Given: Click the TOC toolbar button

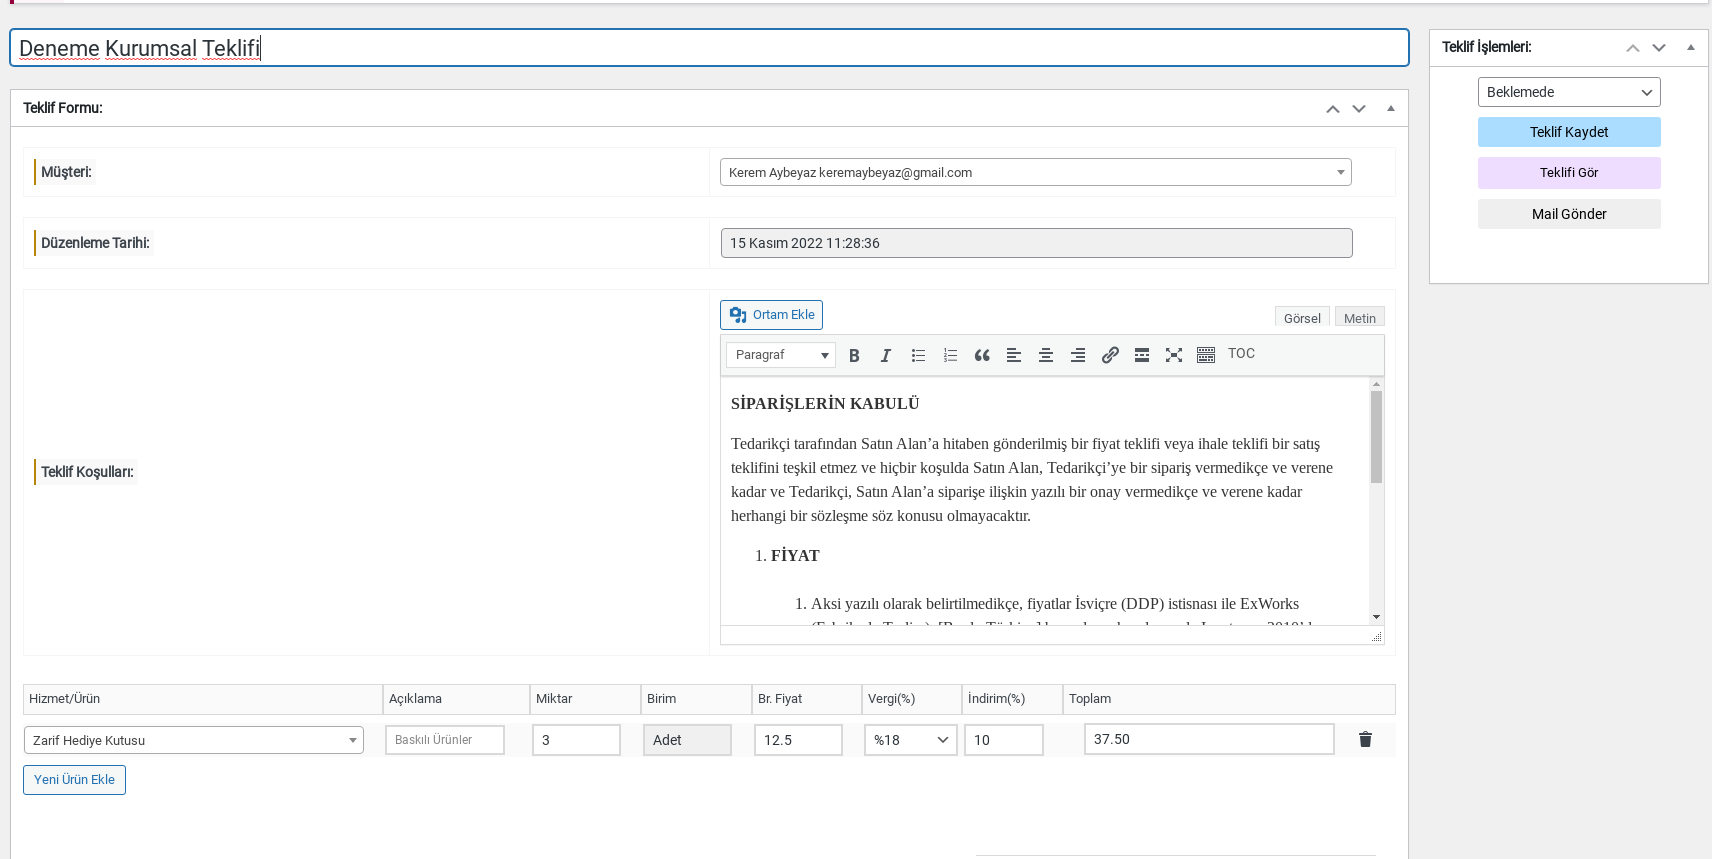Looking at the screenshot, I should tap(1241, 354).
